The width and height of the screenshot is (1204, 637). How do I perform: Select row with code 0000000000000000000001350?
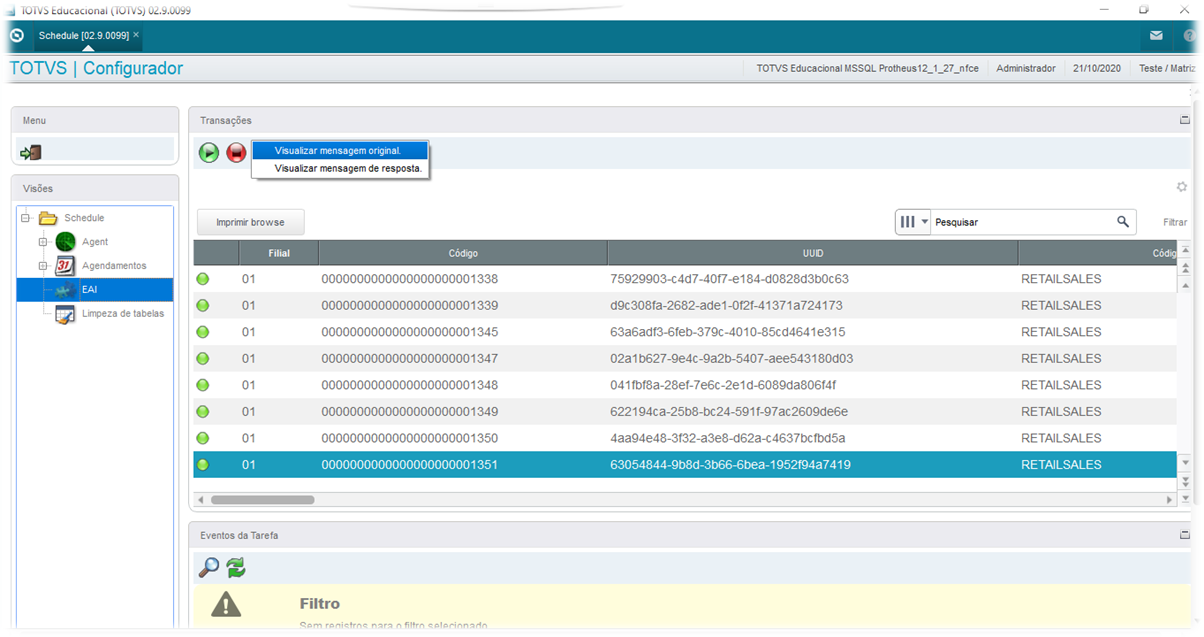(685, 438)
